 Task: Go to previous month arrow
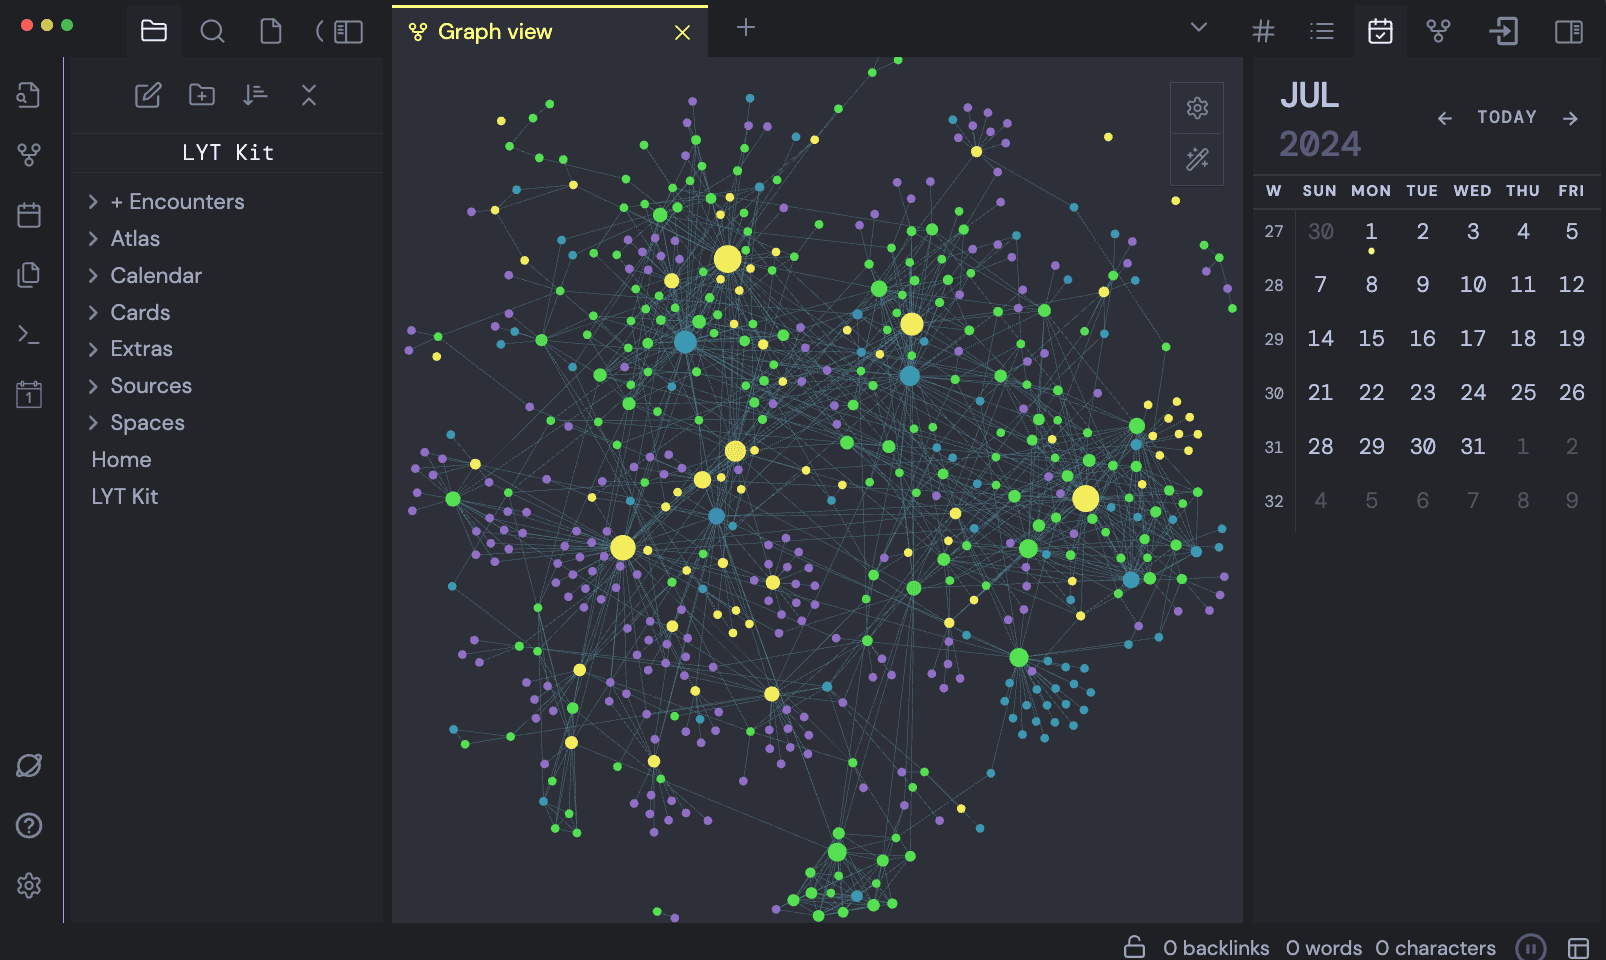[x=1445, y=118]
